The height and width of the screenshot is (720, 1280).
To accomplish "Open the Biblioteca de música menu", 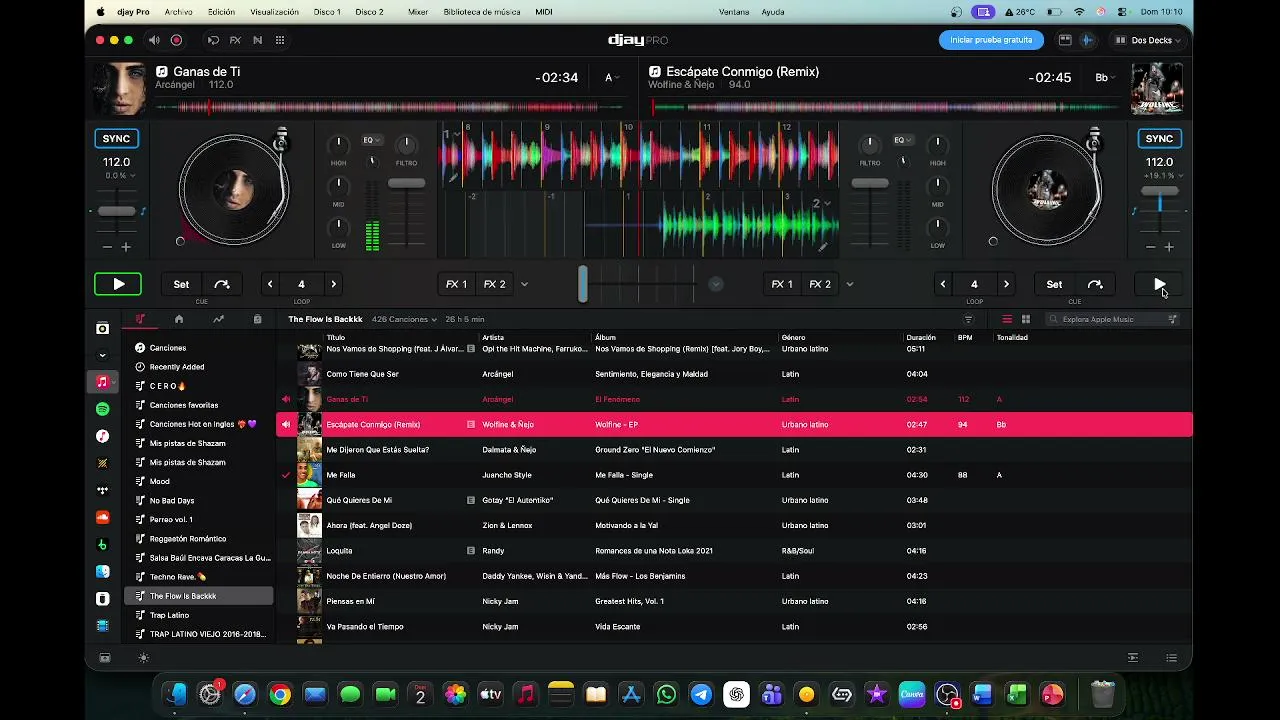I will click(483, 12).
